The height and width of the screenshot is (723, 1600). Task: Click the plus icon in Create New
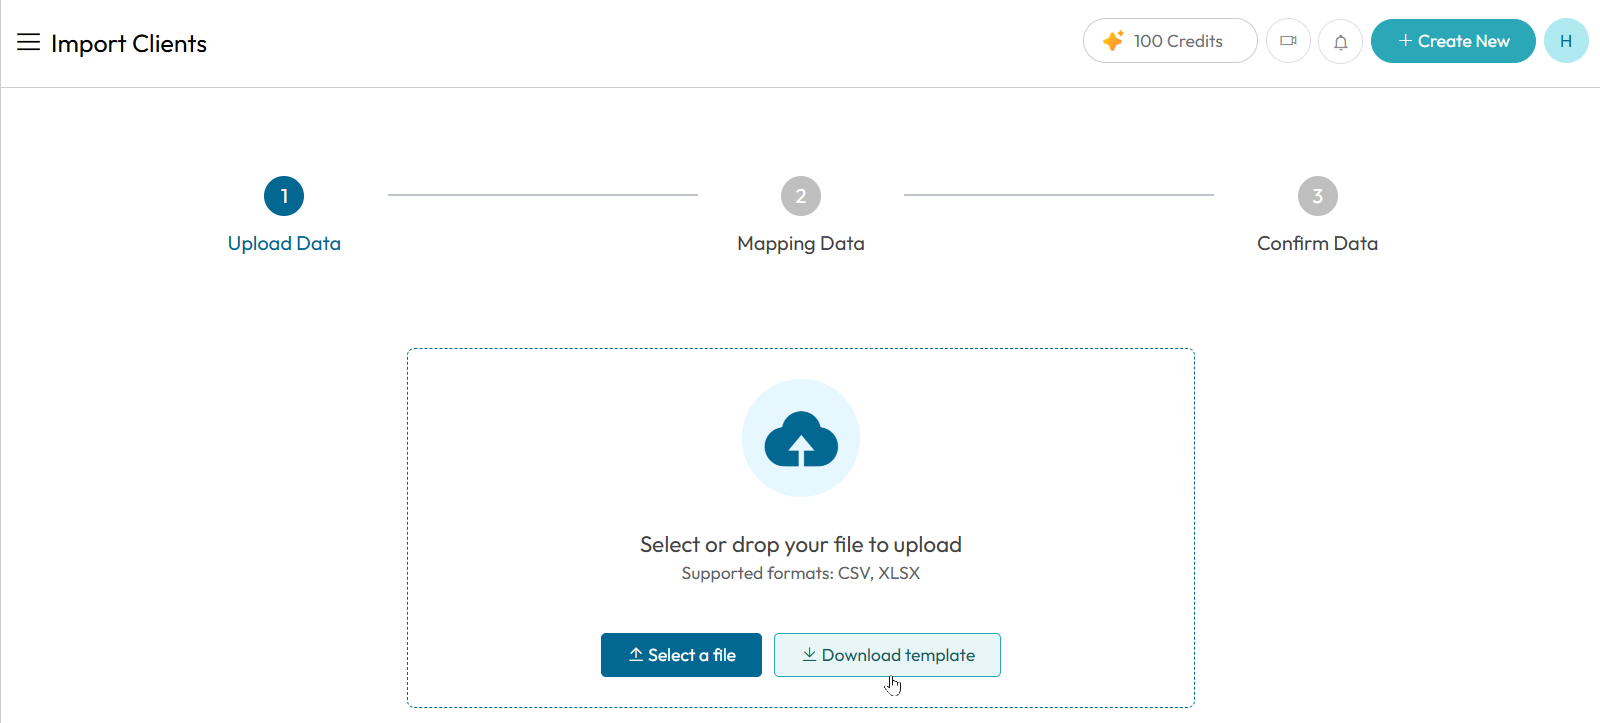pos(1405,41)
